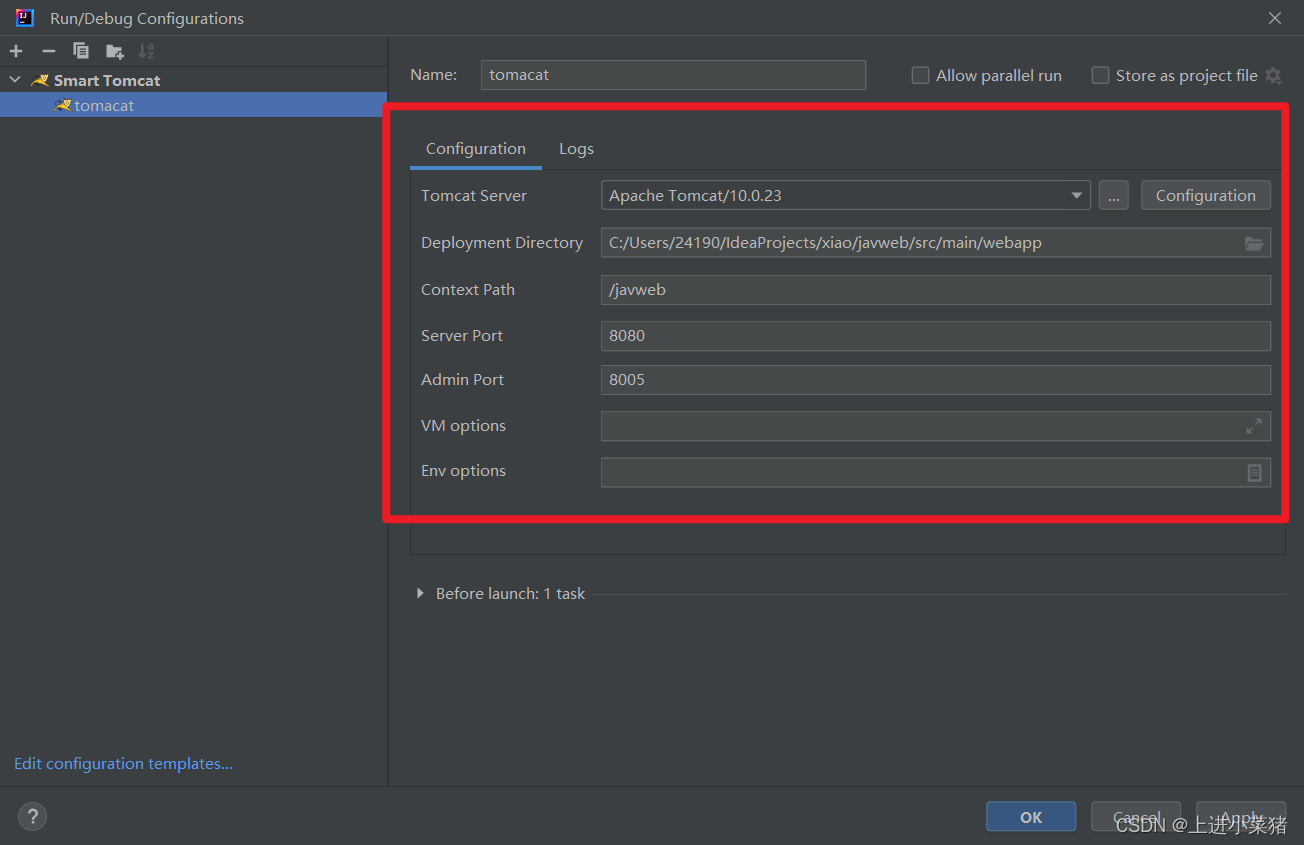Edit the Context Path field
1304x845 pixels.
[x=936, y=290]
